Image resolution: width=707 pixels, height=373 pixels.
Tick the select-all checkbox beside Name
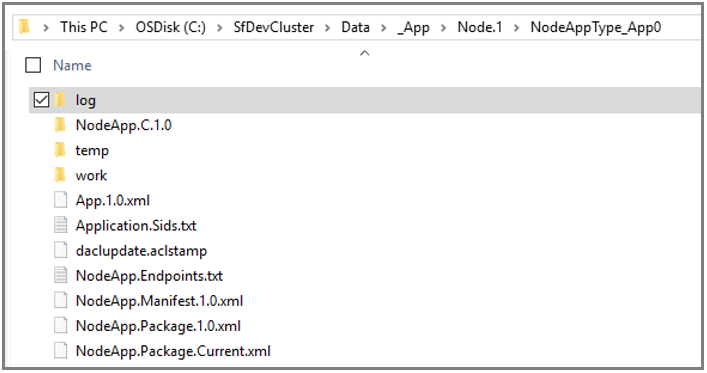[33, 65]
